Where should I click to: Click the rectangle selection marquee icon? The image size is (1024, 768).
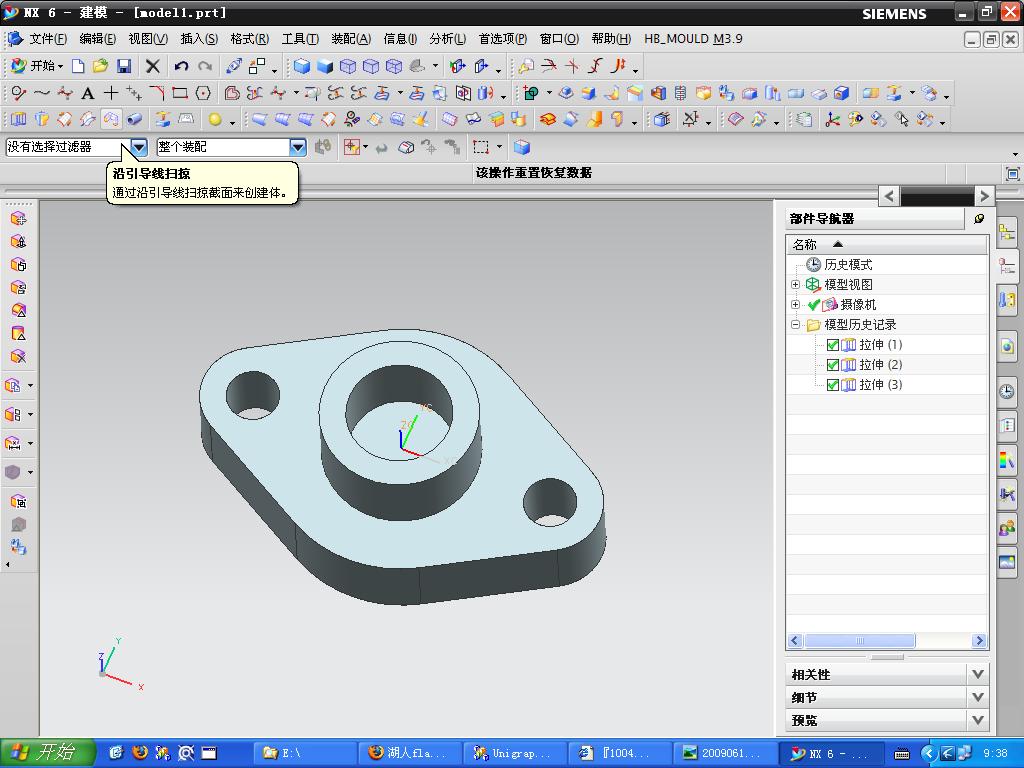tap(481, 148)
